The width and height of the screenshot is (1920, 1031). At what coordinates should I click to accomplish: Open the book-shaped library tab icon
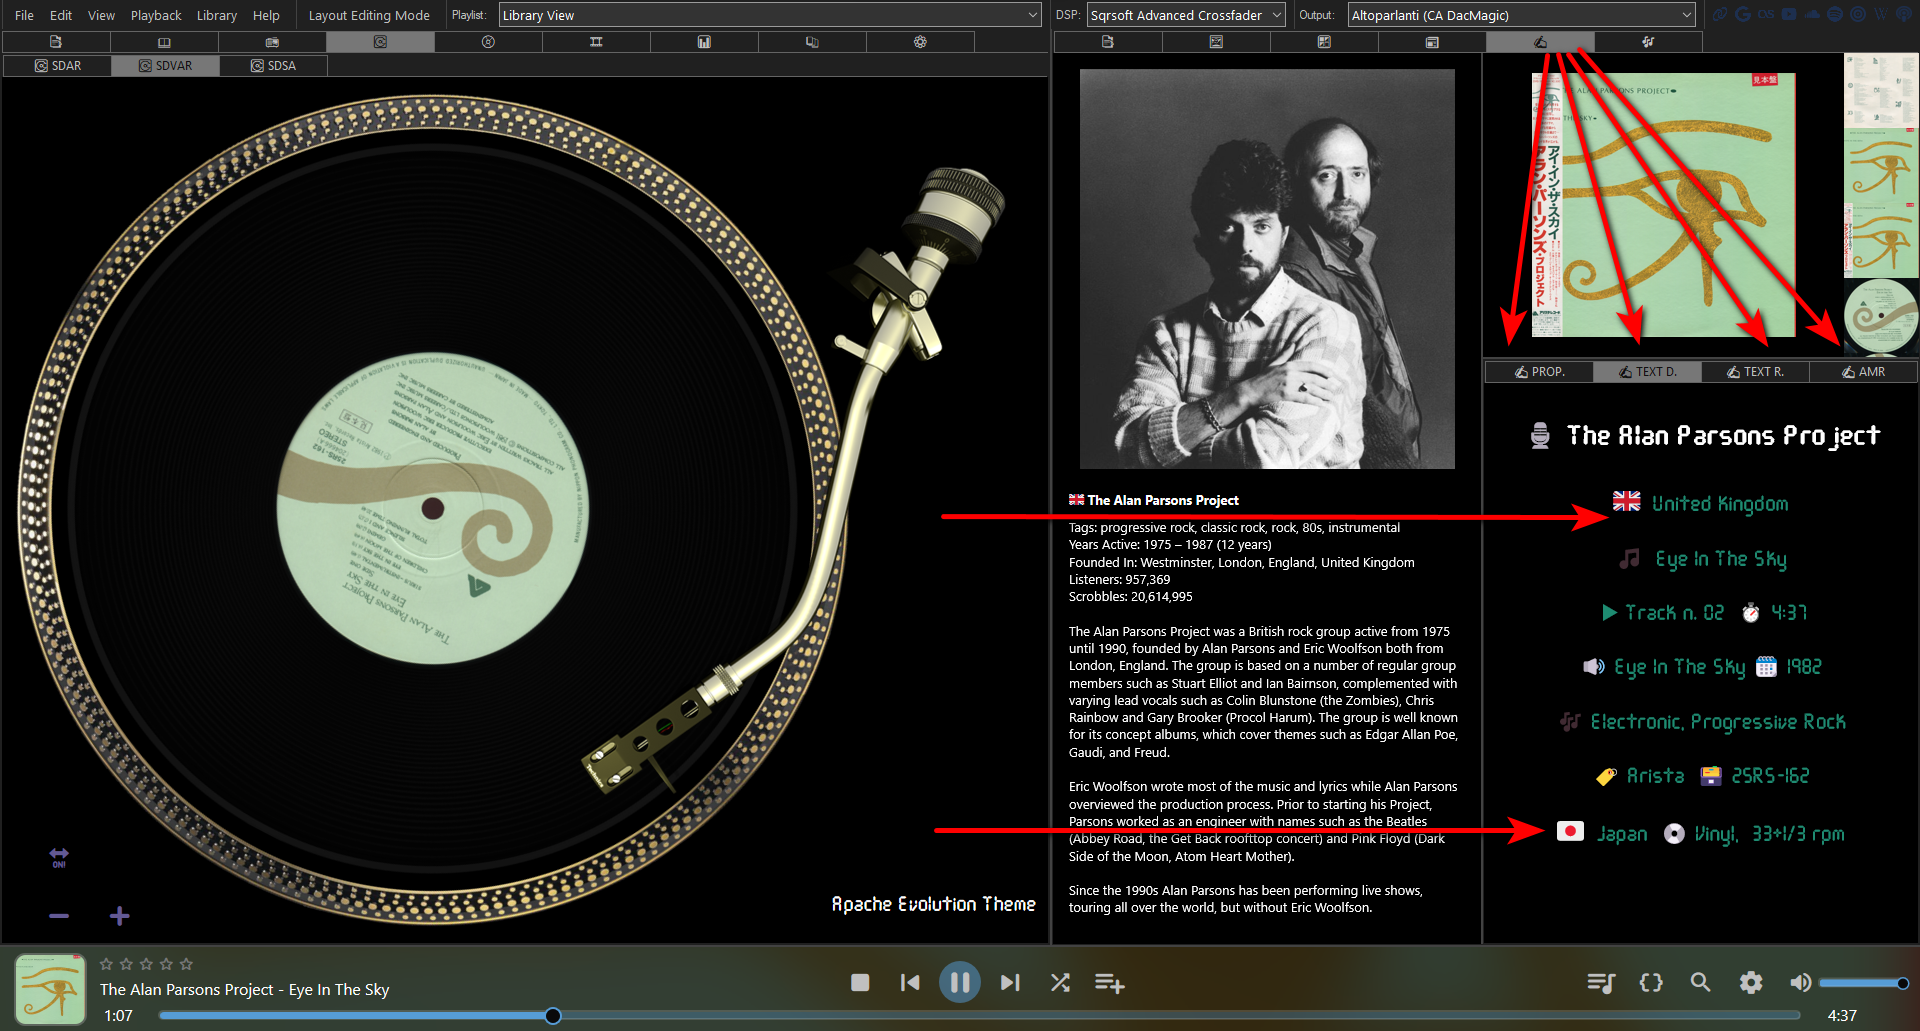point(164,42)
